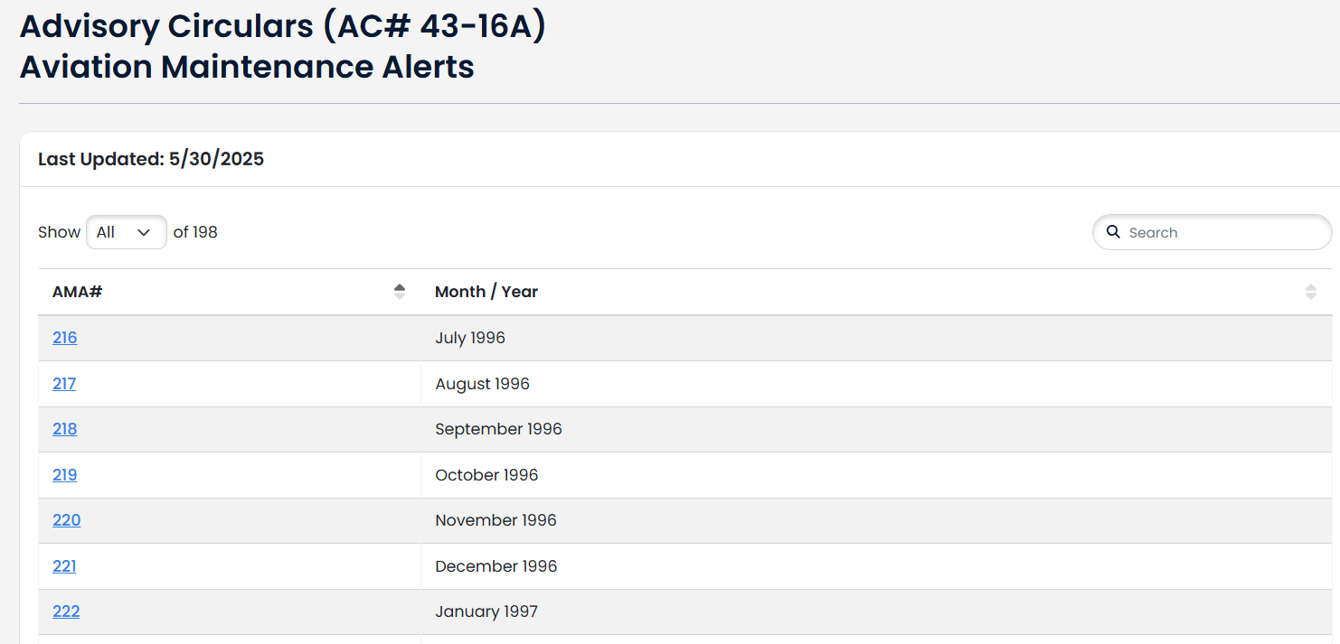Go to alert number 220
The width and height of the screenshot is (1340, 644).
coord(66,520)
